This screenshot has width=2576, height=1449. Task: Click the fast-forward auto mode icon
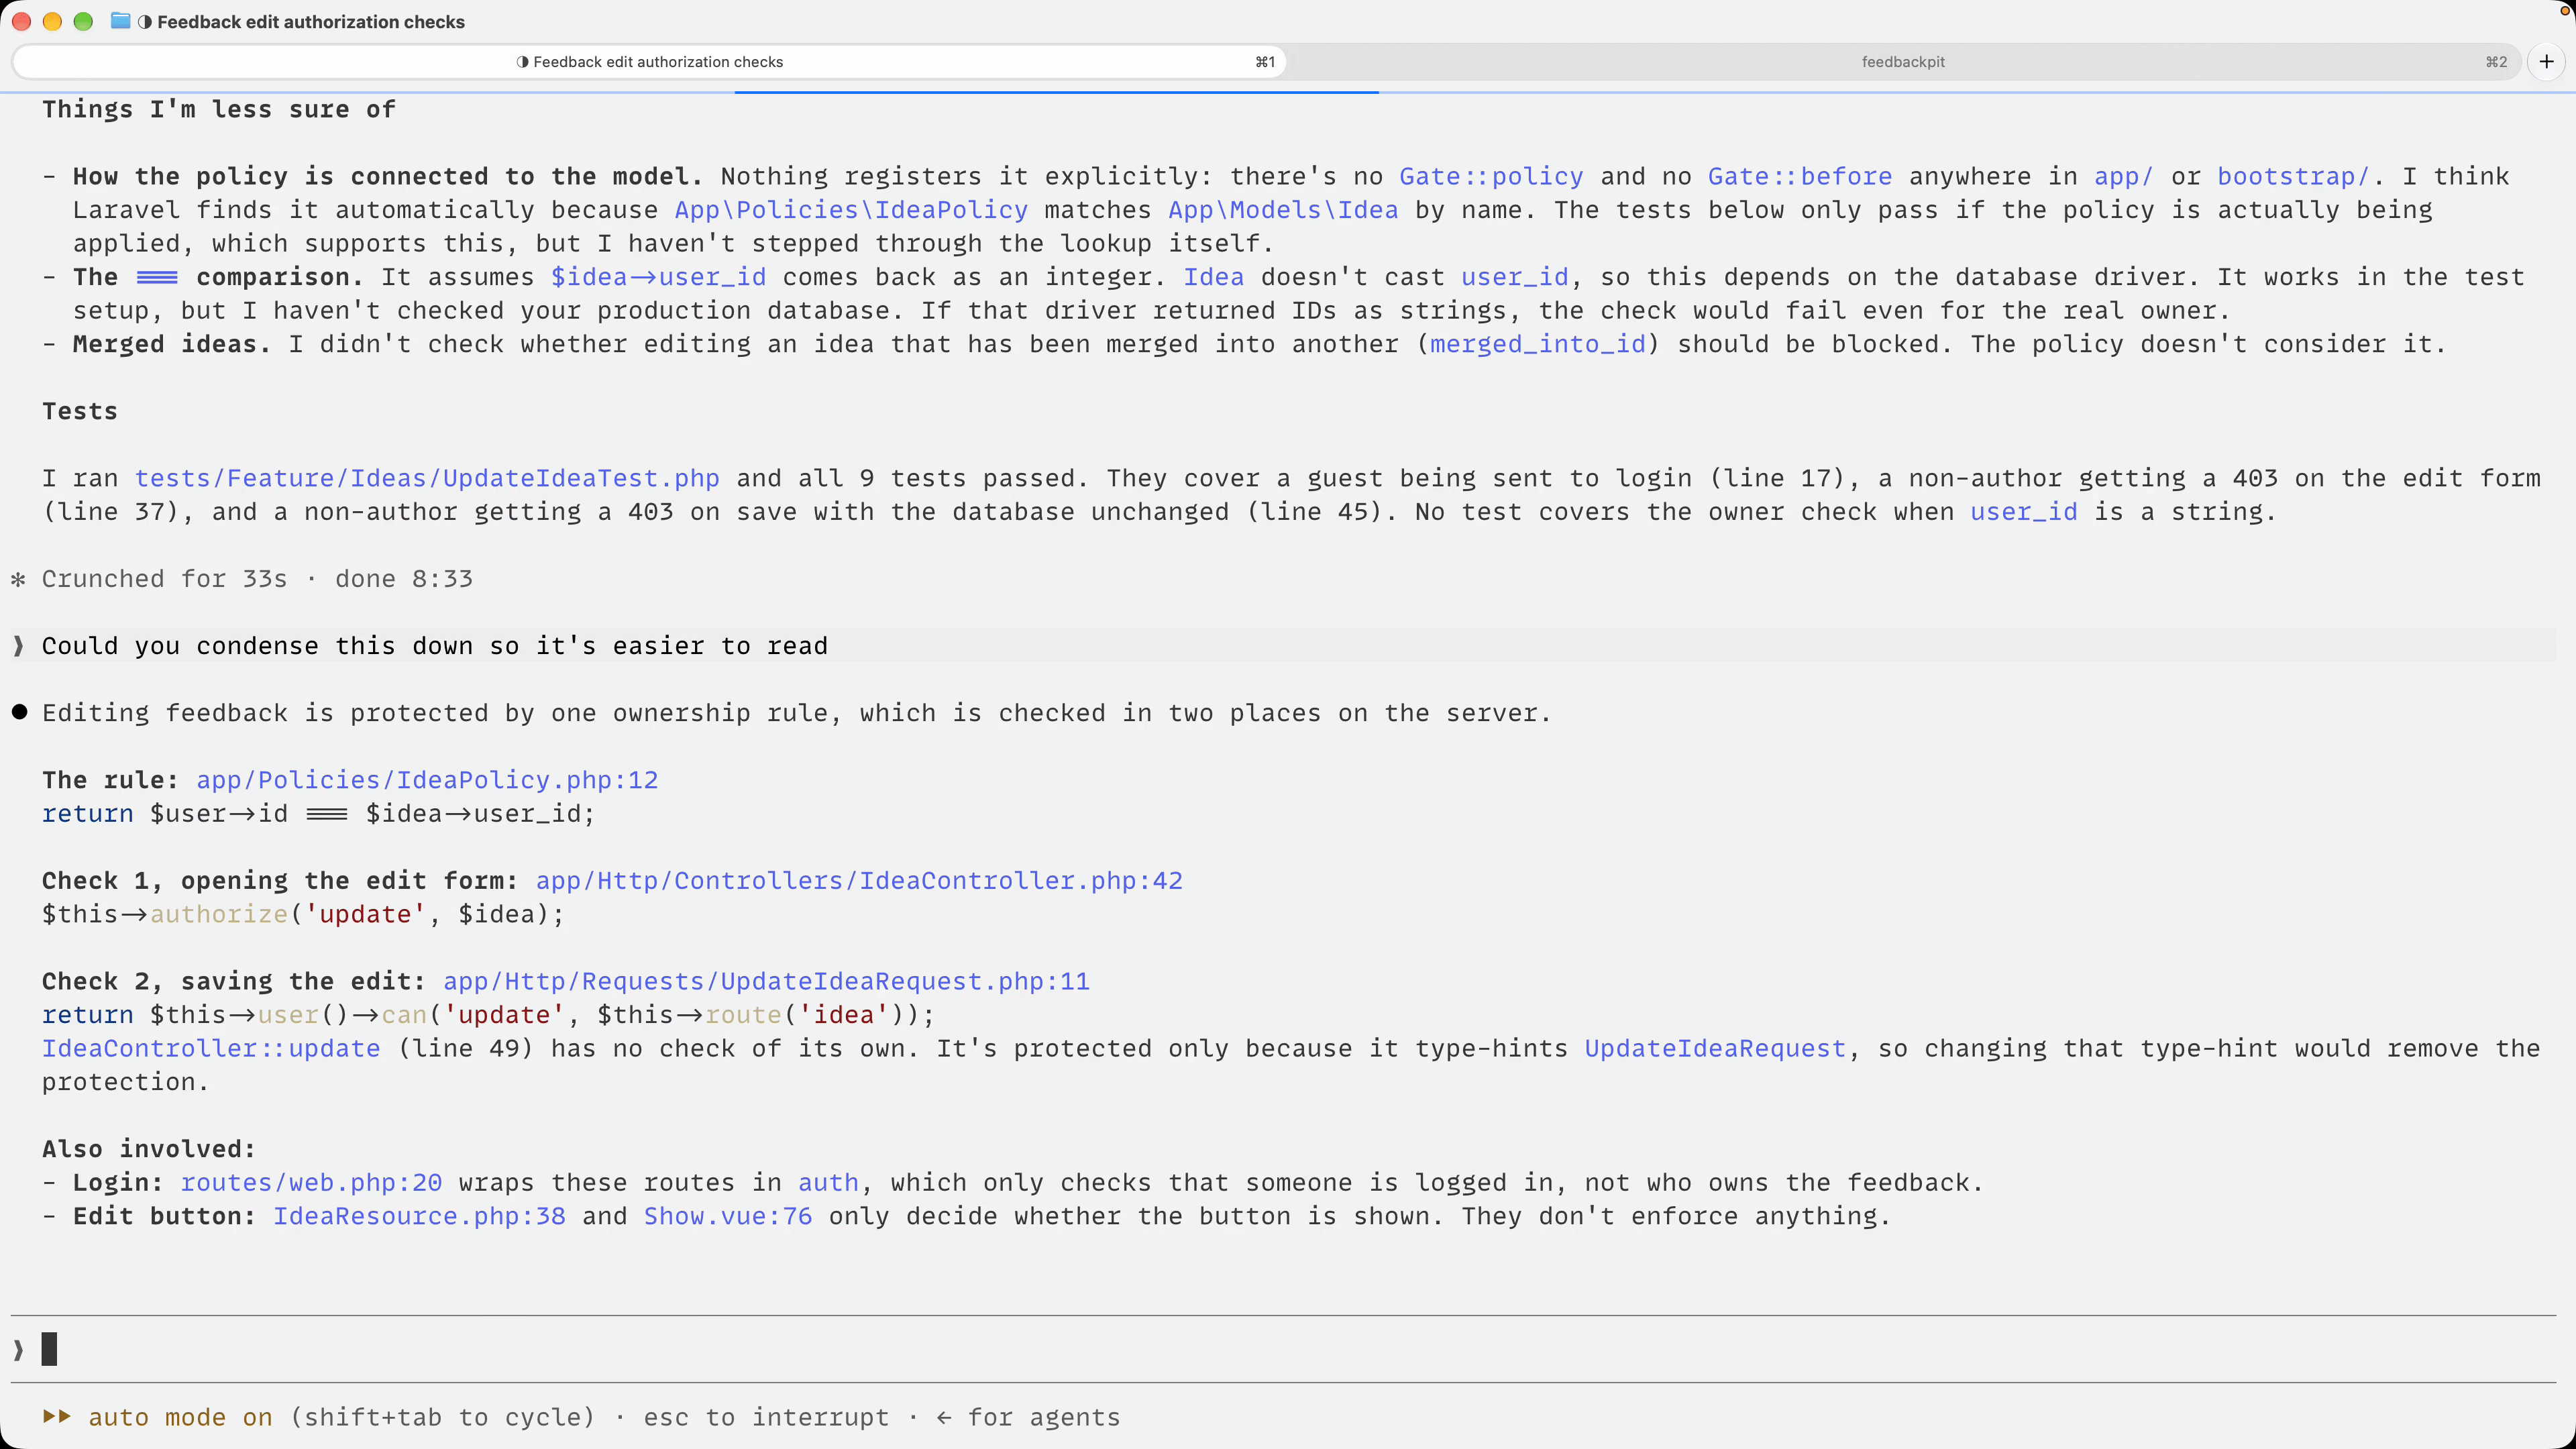[x=57, y=1417]
